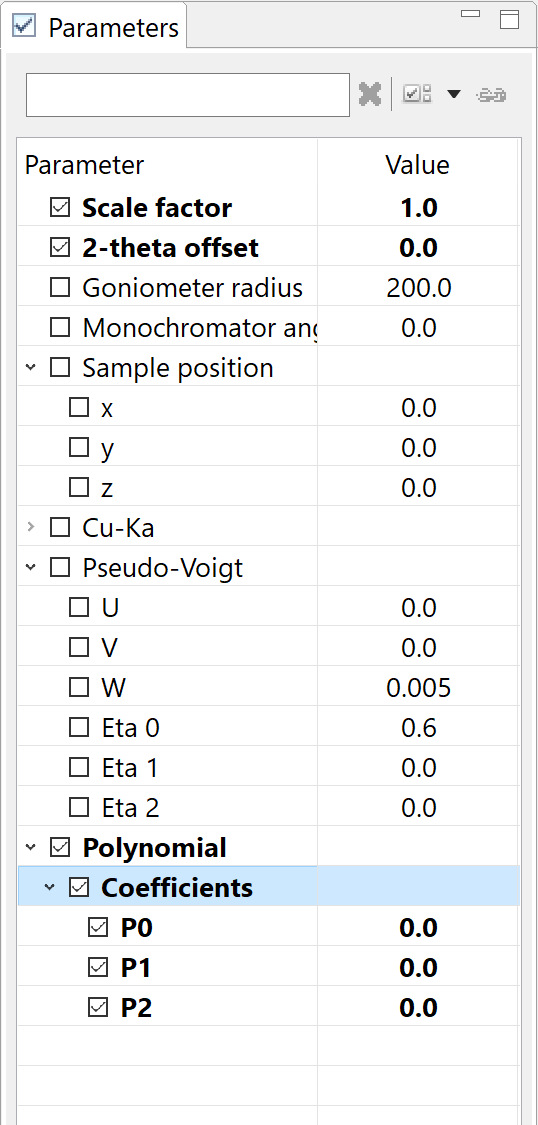Select the Eta 0 value cell 0.6
This screenshot has width=538, height=1125.
tap(419, 728)
